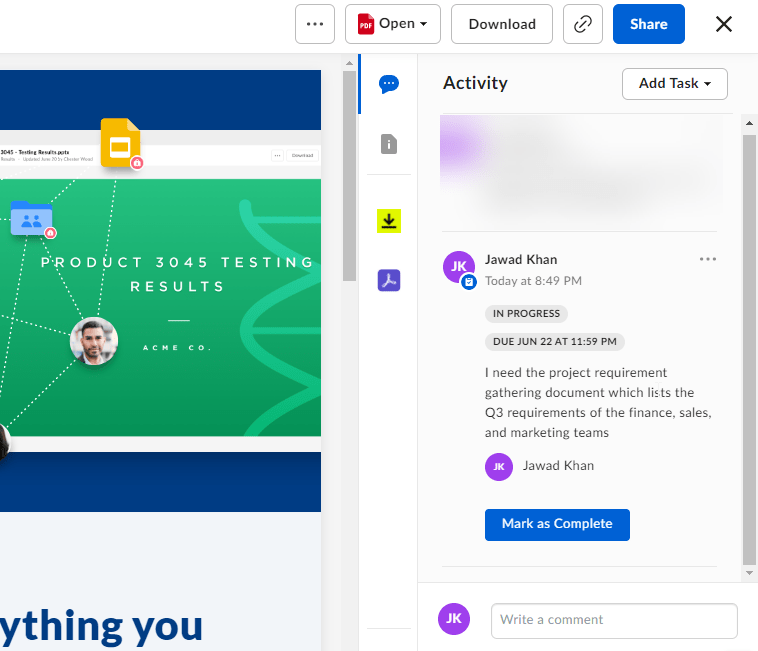Open the file details info icon
Image resolution: width=758 pixels, height=651 pixels.
389,144
